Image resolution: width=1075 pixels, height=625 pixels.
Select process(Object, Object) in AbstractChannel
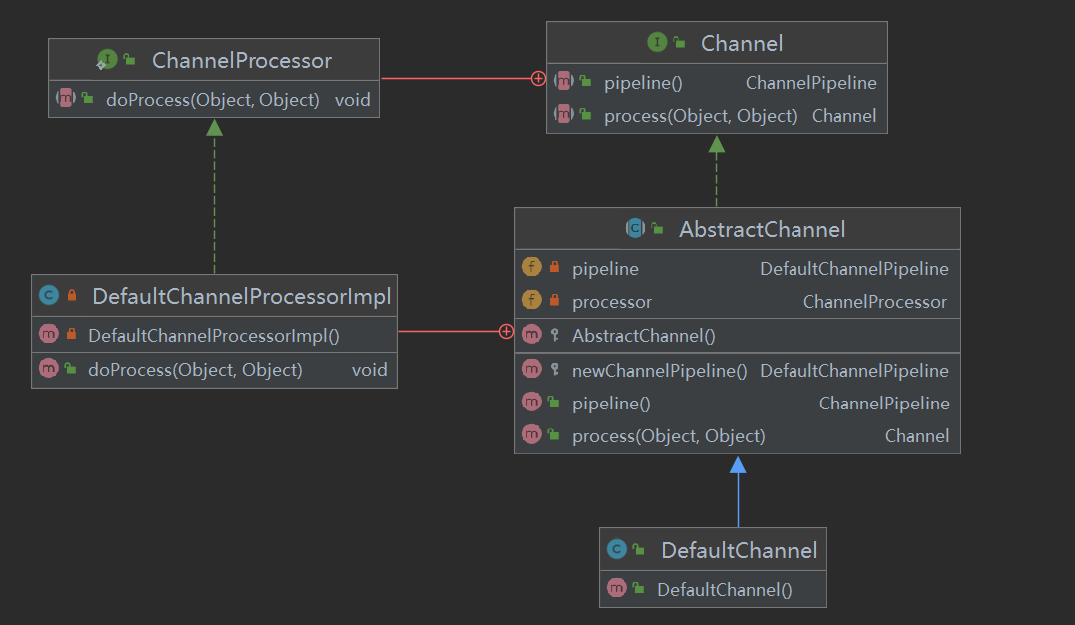click(668, 436)
